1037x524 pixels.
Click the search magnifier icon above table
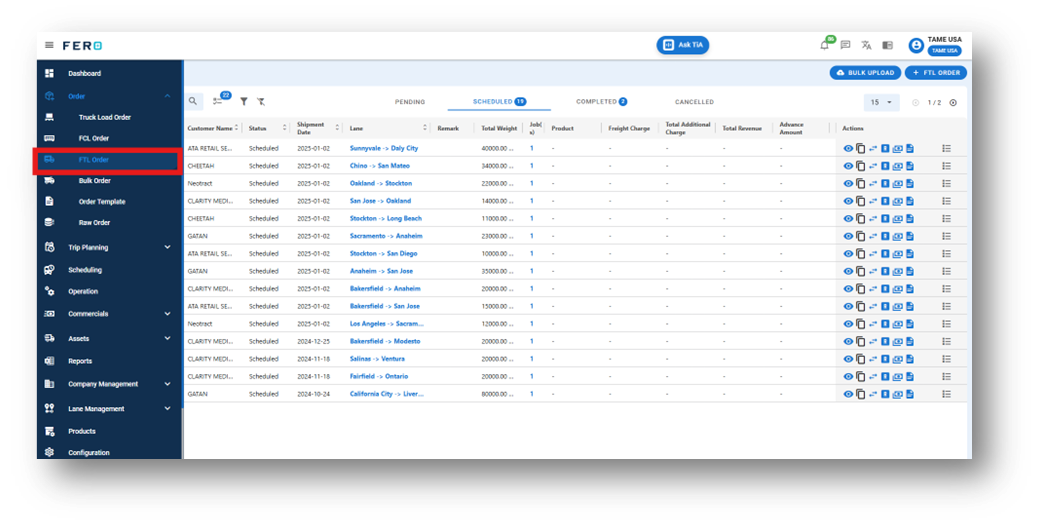click(x=192, y=101)
